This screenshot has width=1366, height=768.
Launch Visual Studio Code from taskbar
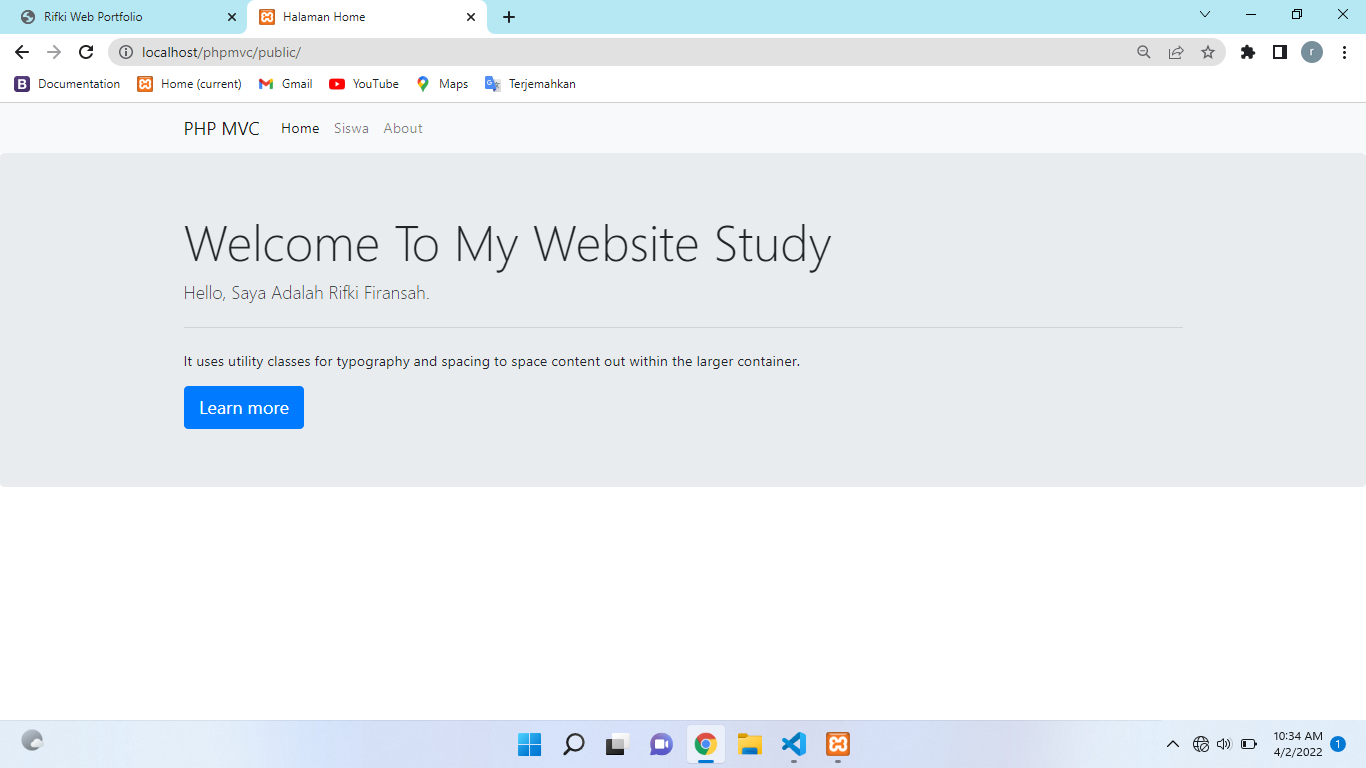pos(793,744)
